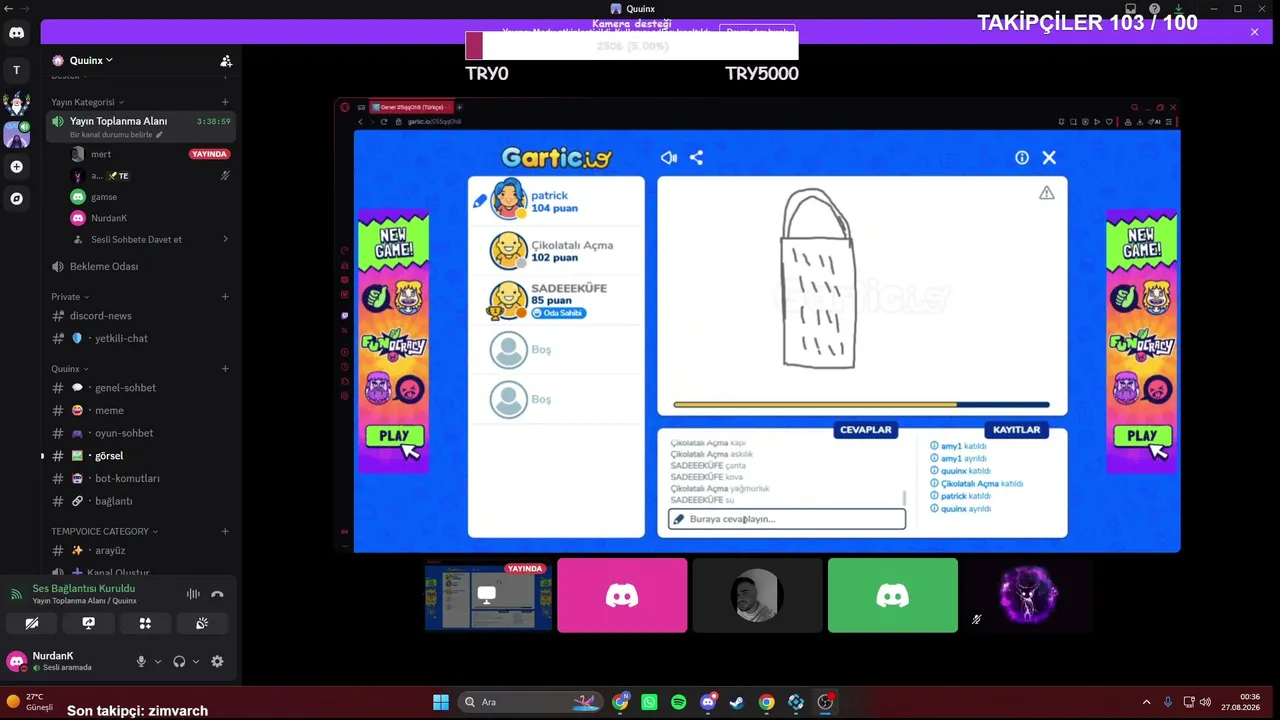The image size is (1280, 720).
Task: Disconnect from the voice call
Action: point(217,594)
